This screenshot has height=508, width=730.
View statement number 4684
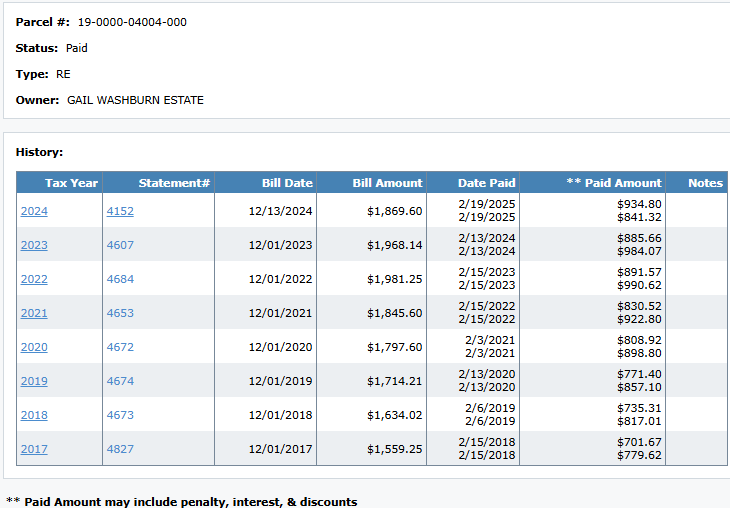(120, 279)
